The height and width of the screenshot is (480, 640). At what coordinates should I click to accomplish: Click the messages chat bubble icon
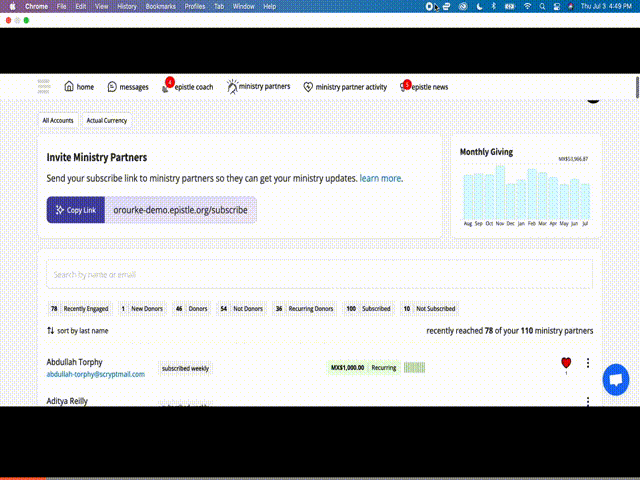(112, 87)
